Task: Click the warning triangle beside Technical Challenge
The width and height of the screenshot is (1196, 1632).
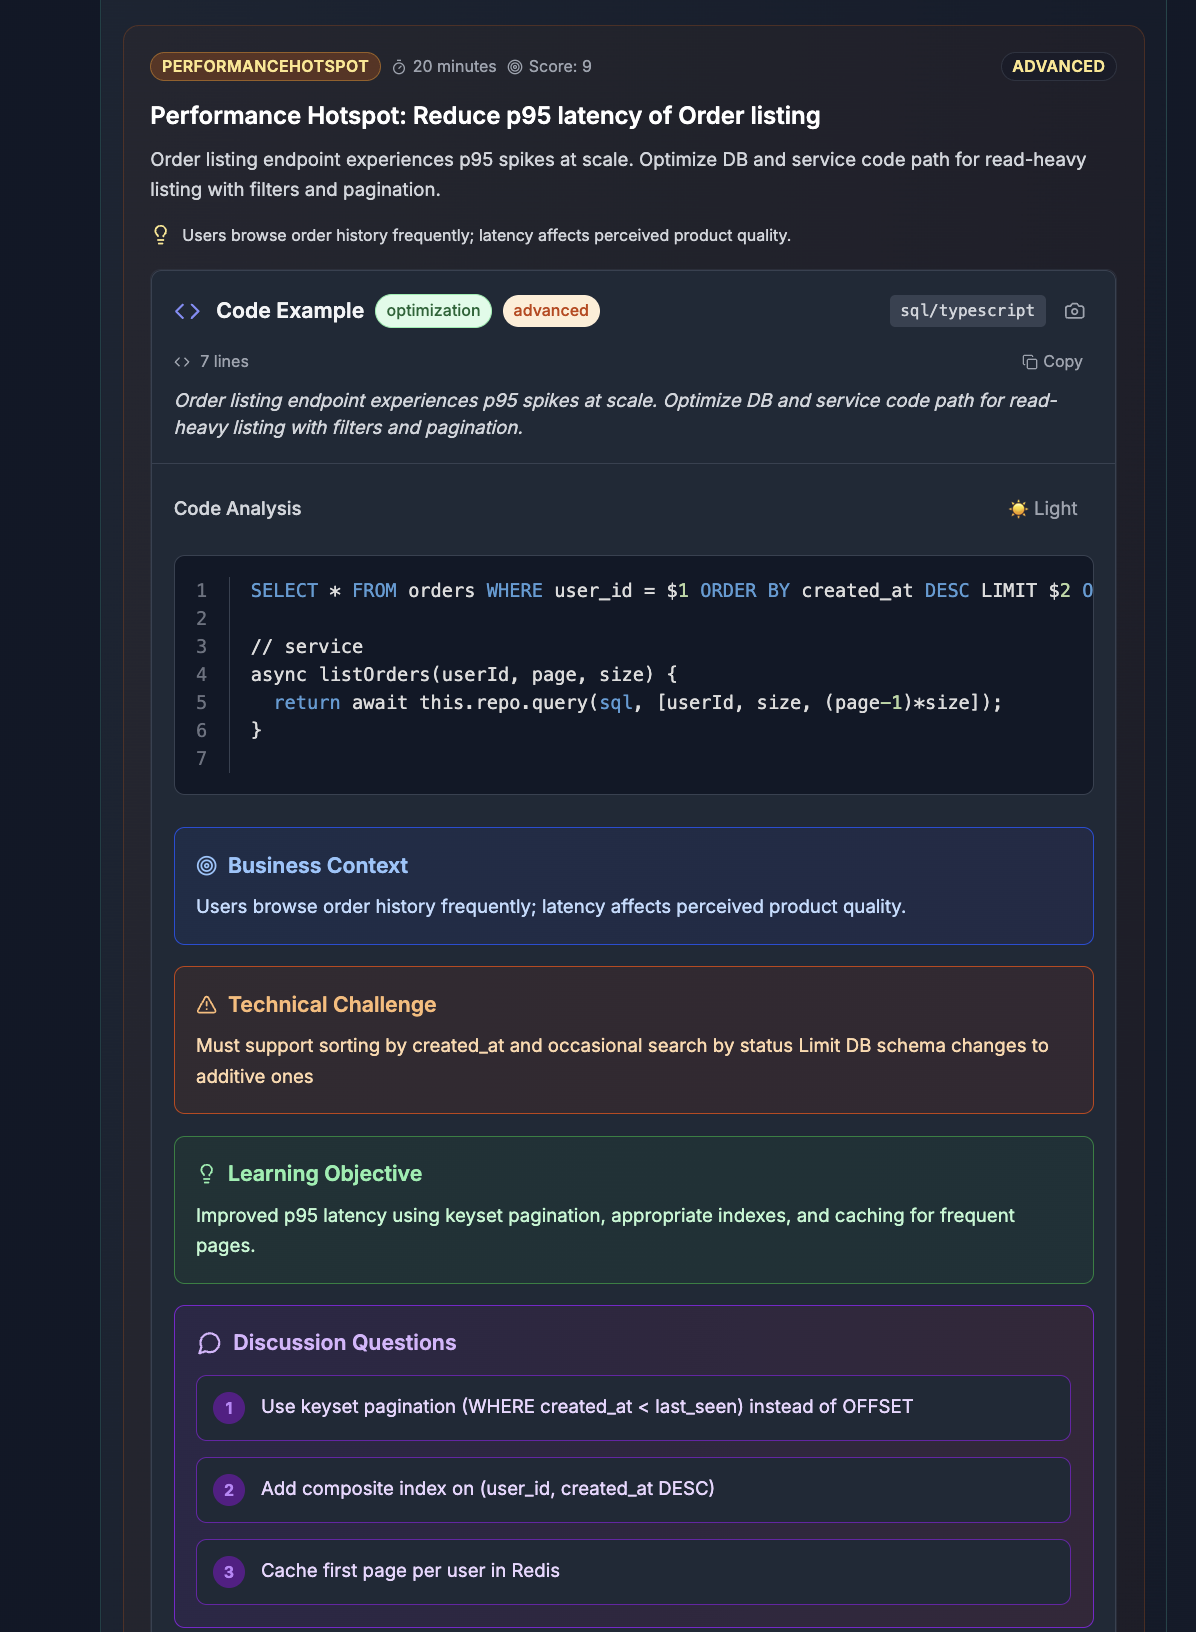Action: click(207, 1004)
